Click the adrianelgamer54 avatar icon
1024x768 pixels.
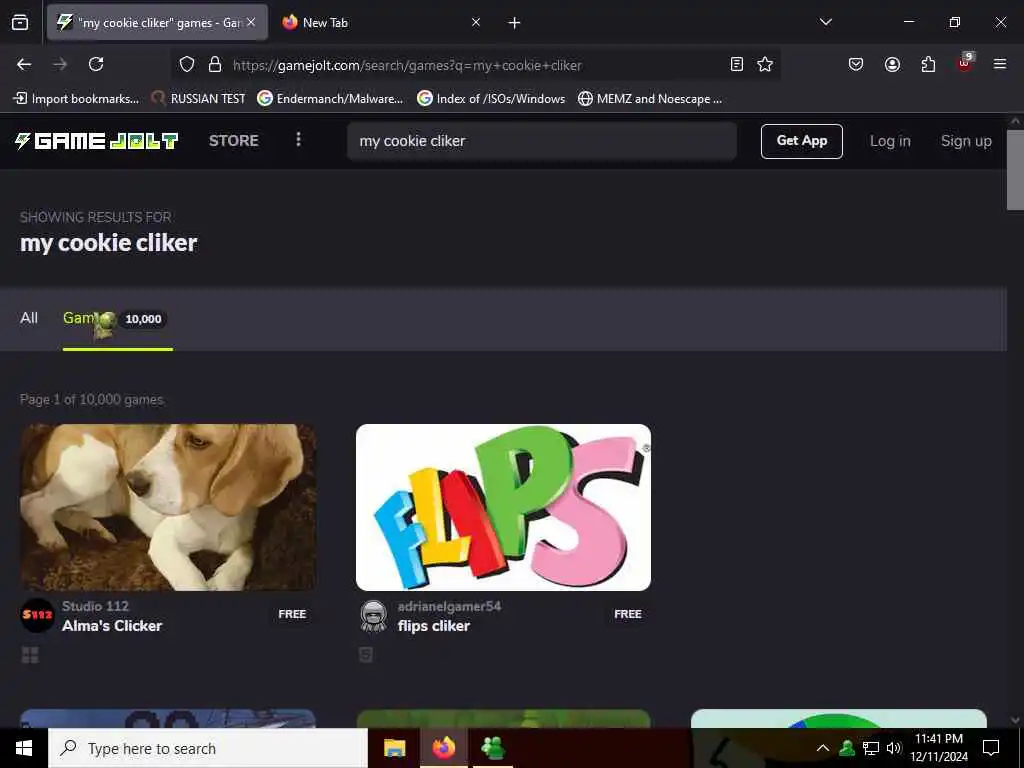click(374, 615)
